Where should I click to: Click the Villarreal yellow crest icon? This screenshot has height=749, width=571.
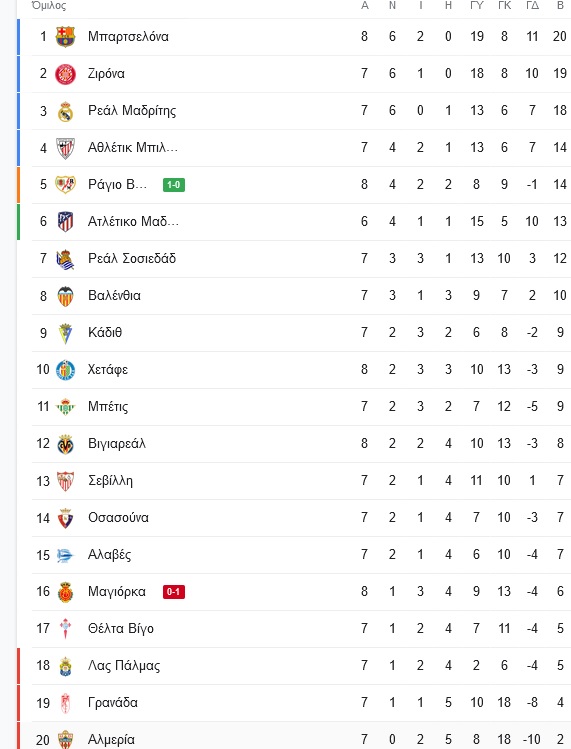click(65, 444)
